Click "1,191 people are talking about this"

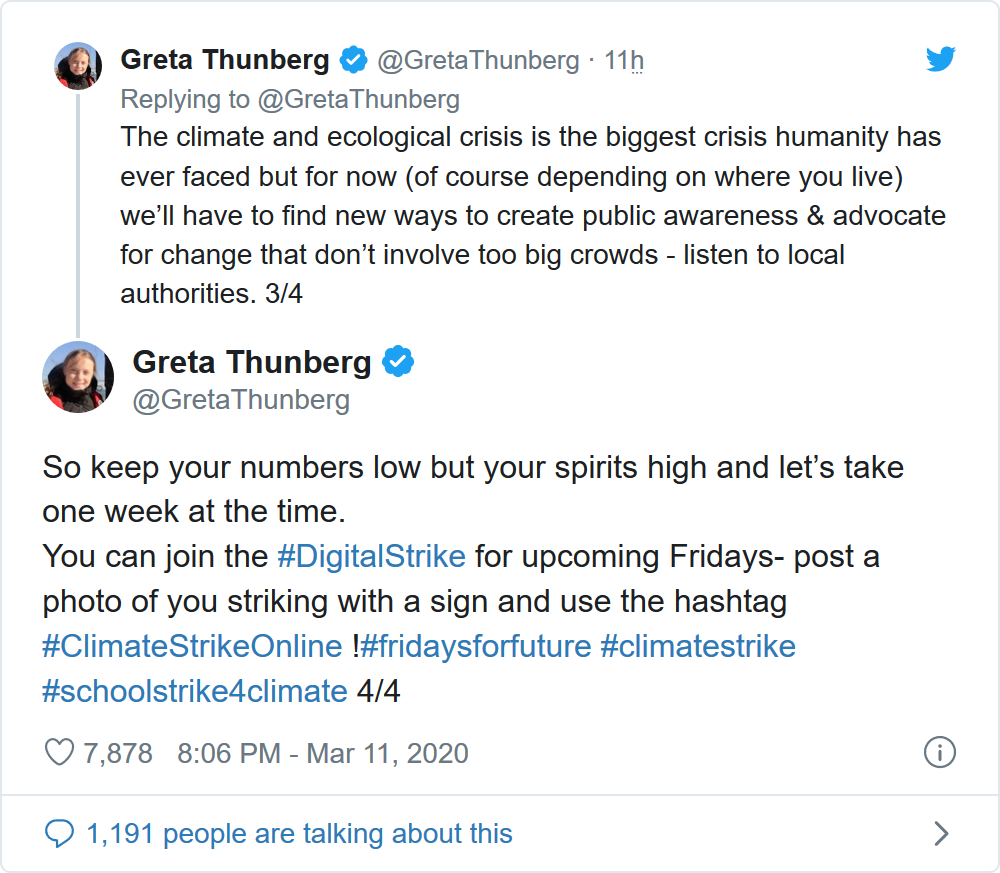[299, 833]
